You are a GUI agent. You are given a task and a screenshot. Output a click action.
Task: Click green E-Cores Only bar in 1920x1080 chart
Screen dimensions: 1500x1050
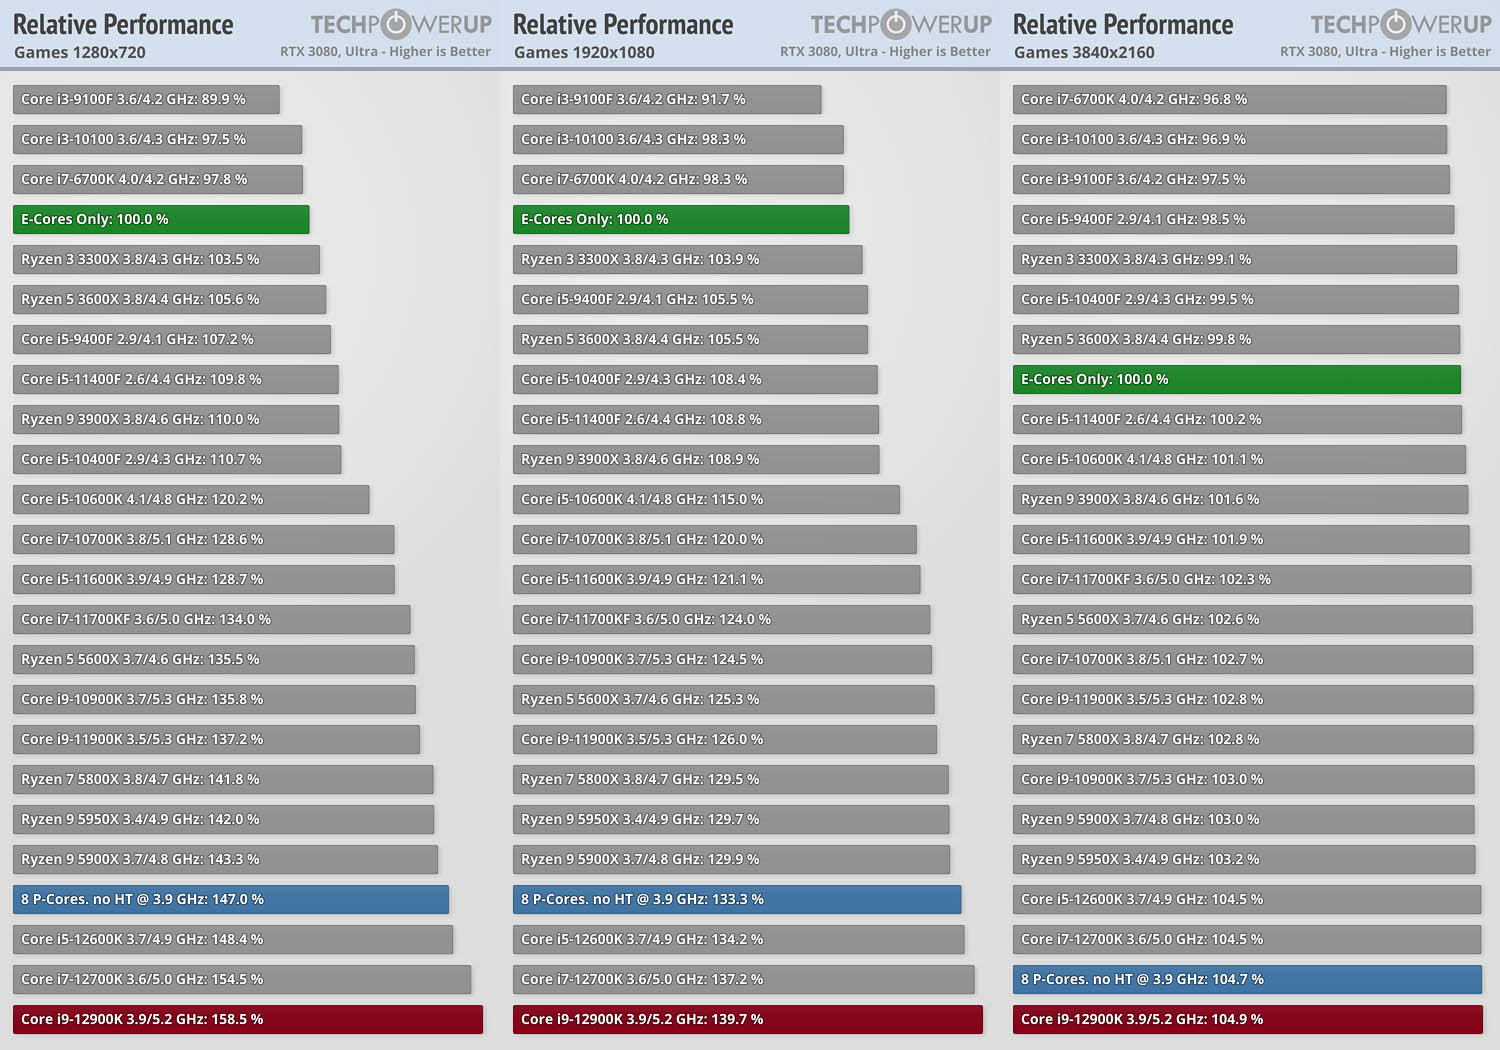(681, 219)
